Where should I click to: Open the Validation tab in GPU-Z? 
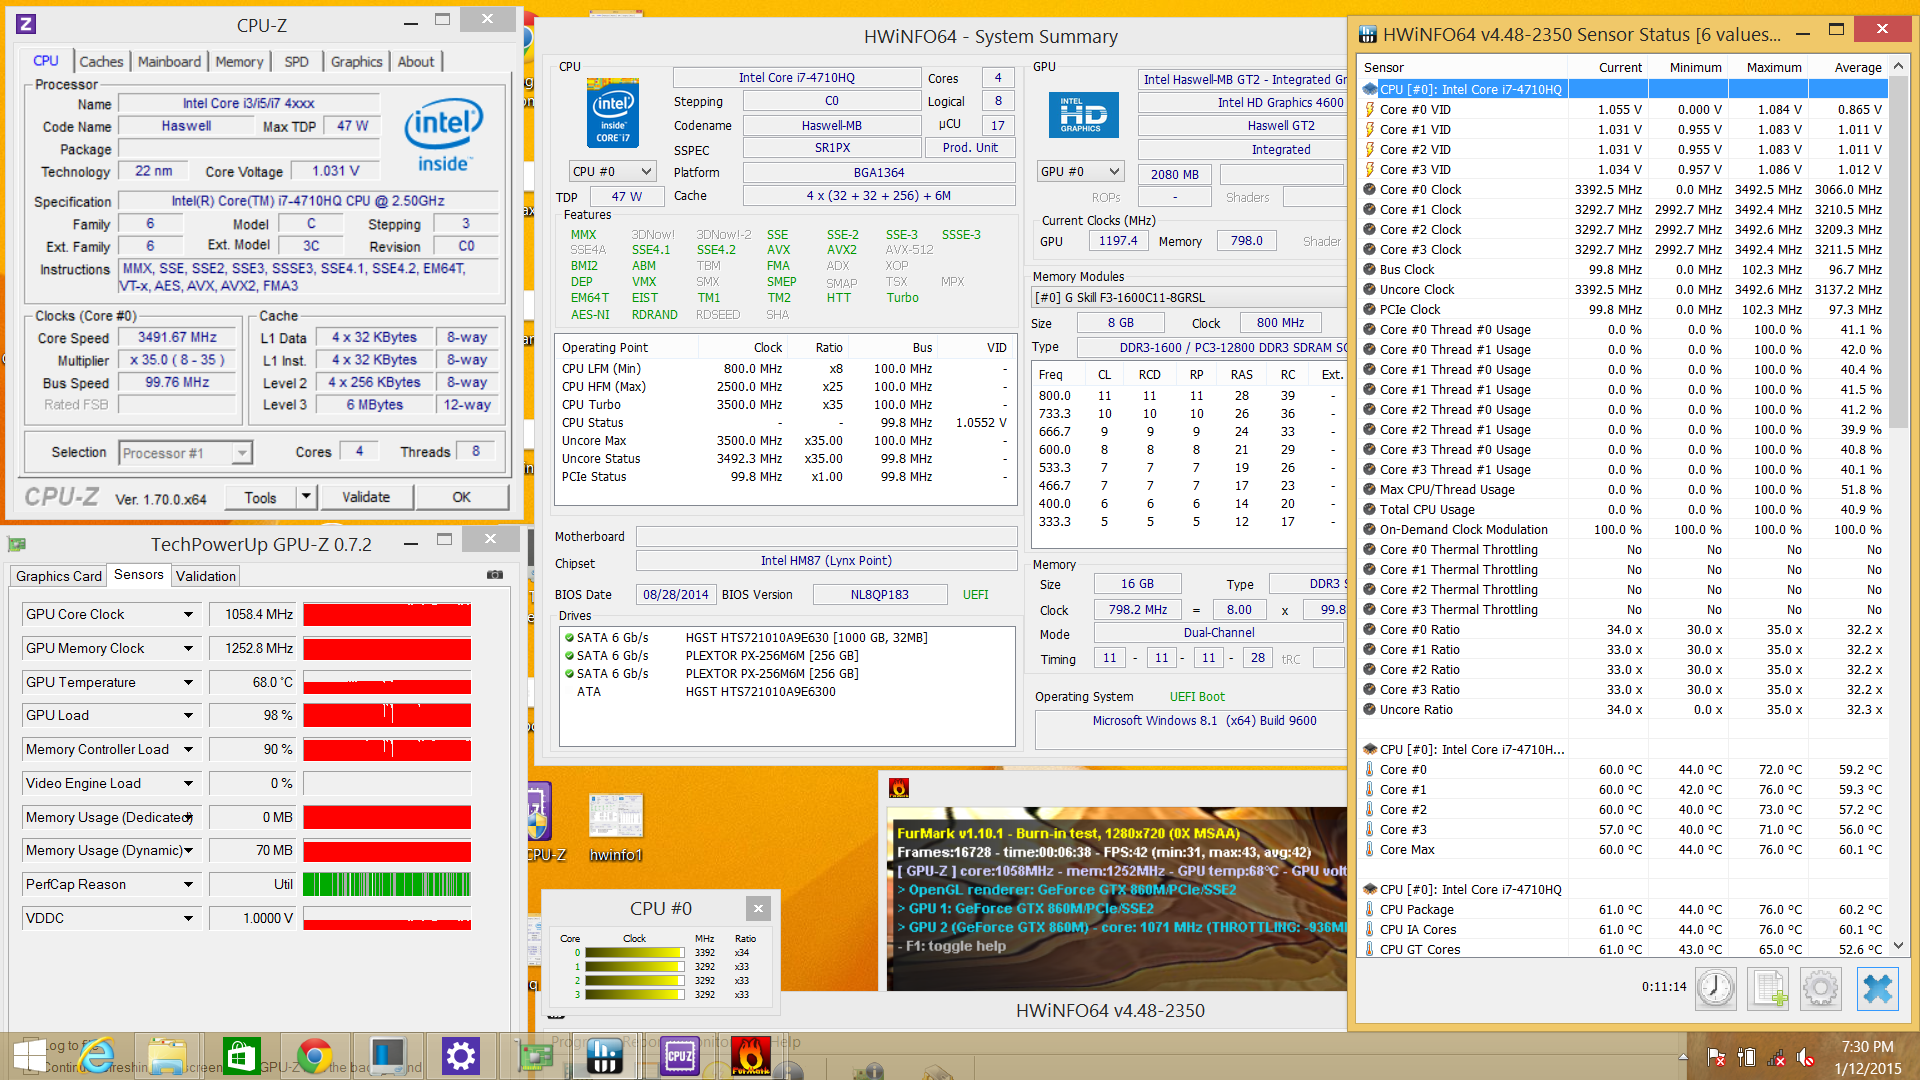point(206,576)
